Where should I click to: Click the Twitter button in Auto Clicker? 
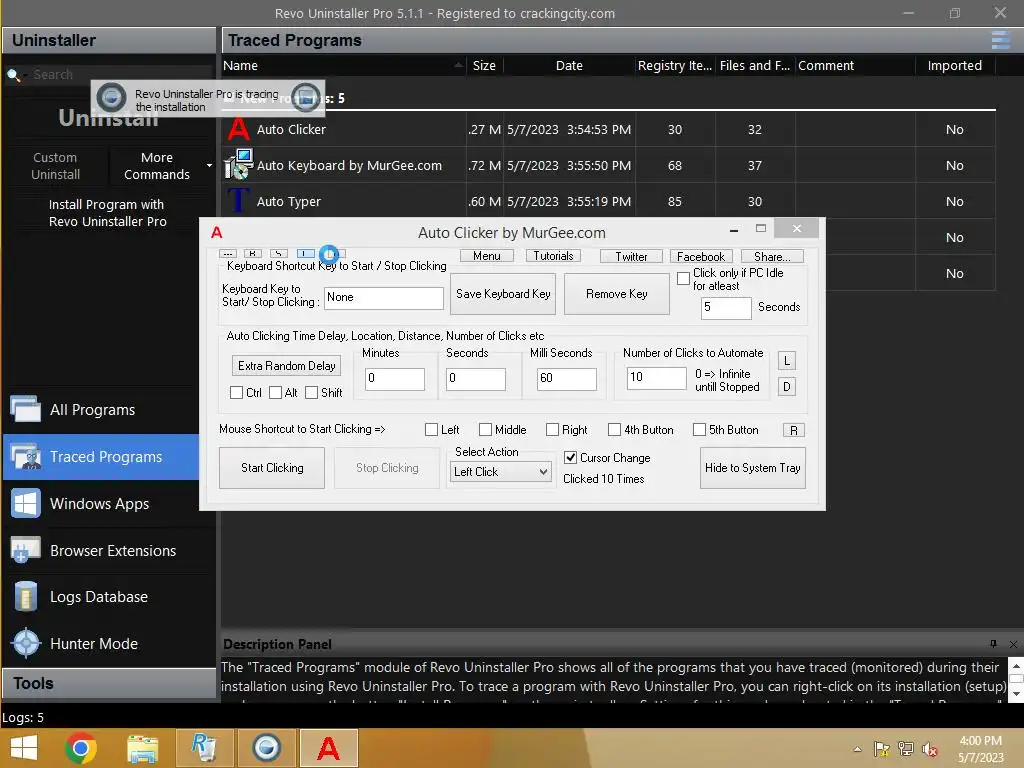tap(631, 257)
